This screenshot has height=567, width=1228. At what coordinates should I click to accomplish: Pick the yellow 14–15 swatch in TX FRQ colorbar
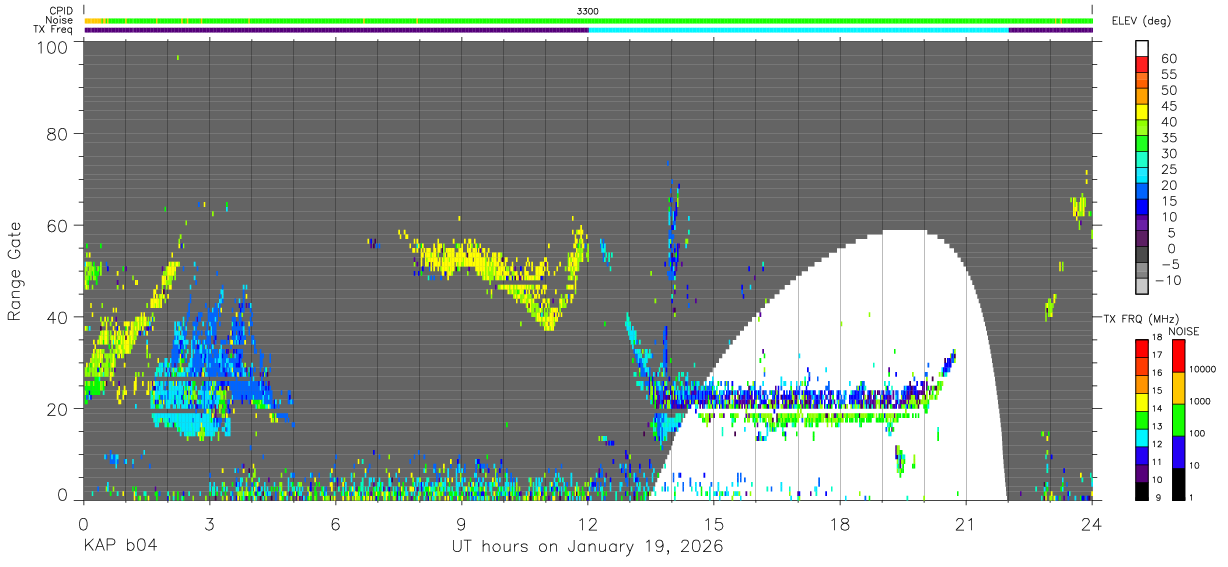pos(1142,401)
